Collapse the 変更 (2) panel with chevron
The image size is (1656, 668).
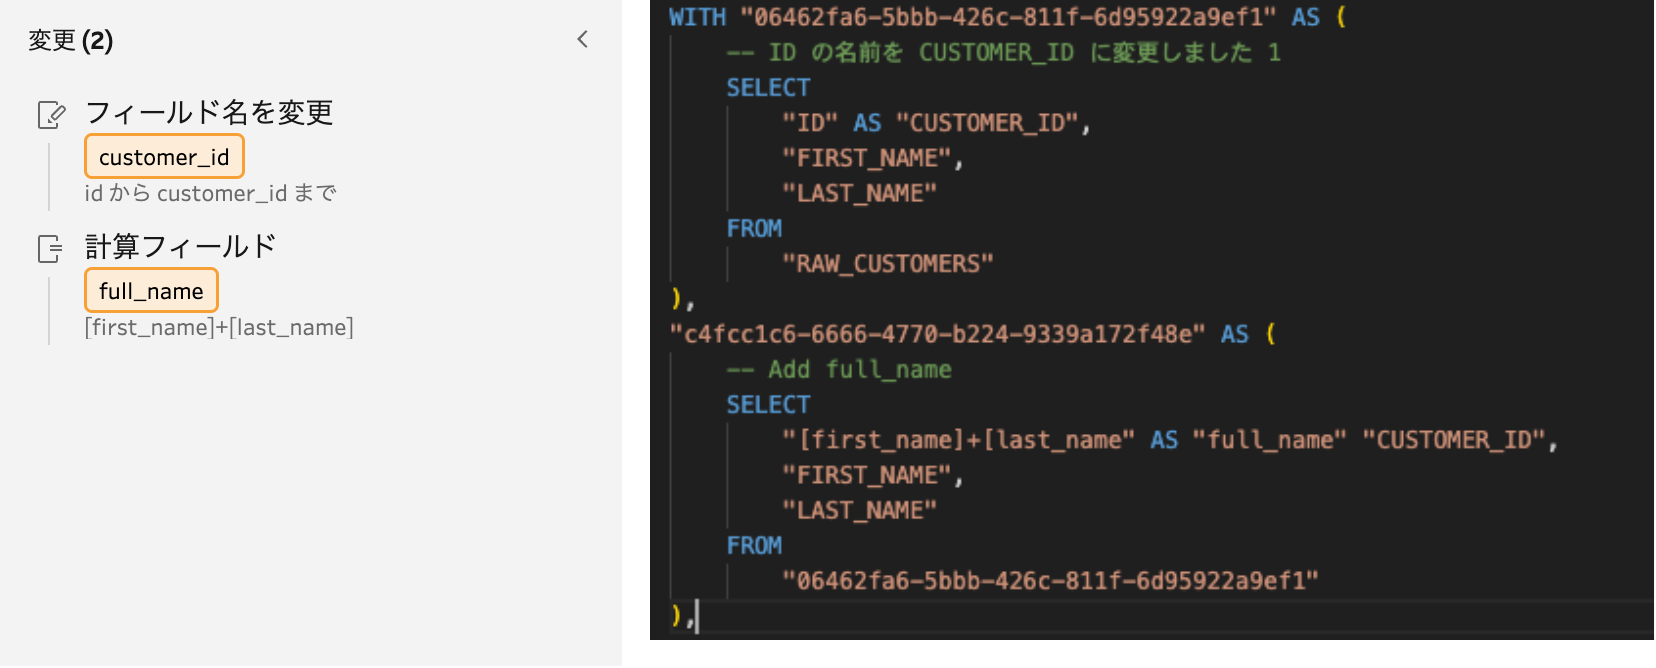pyautogui.click(x=582, y=40)
